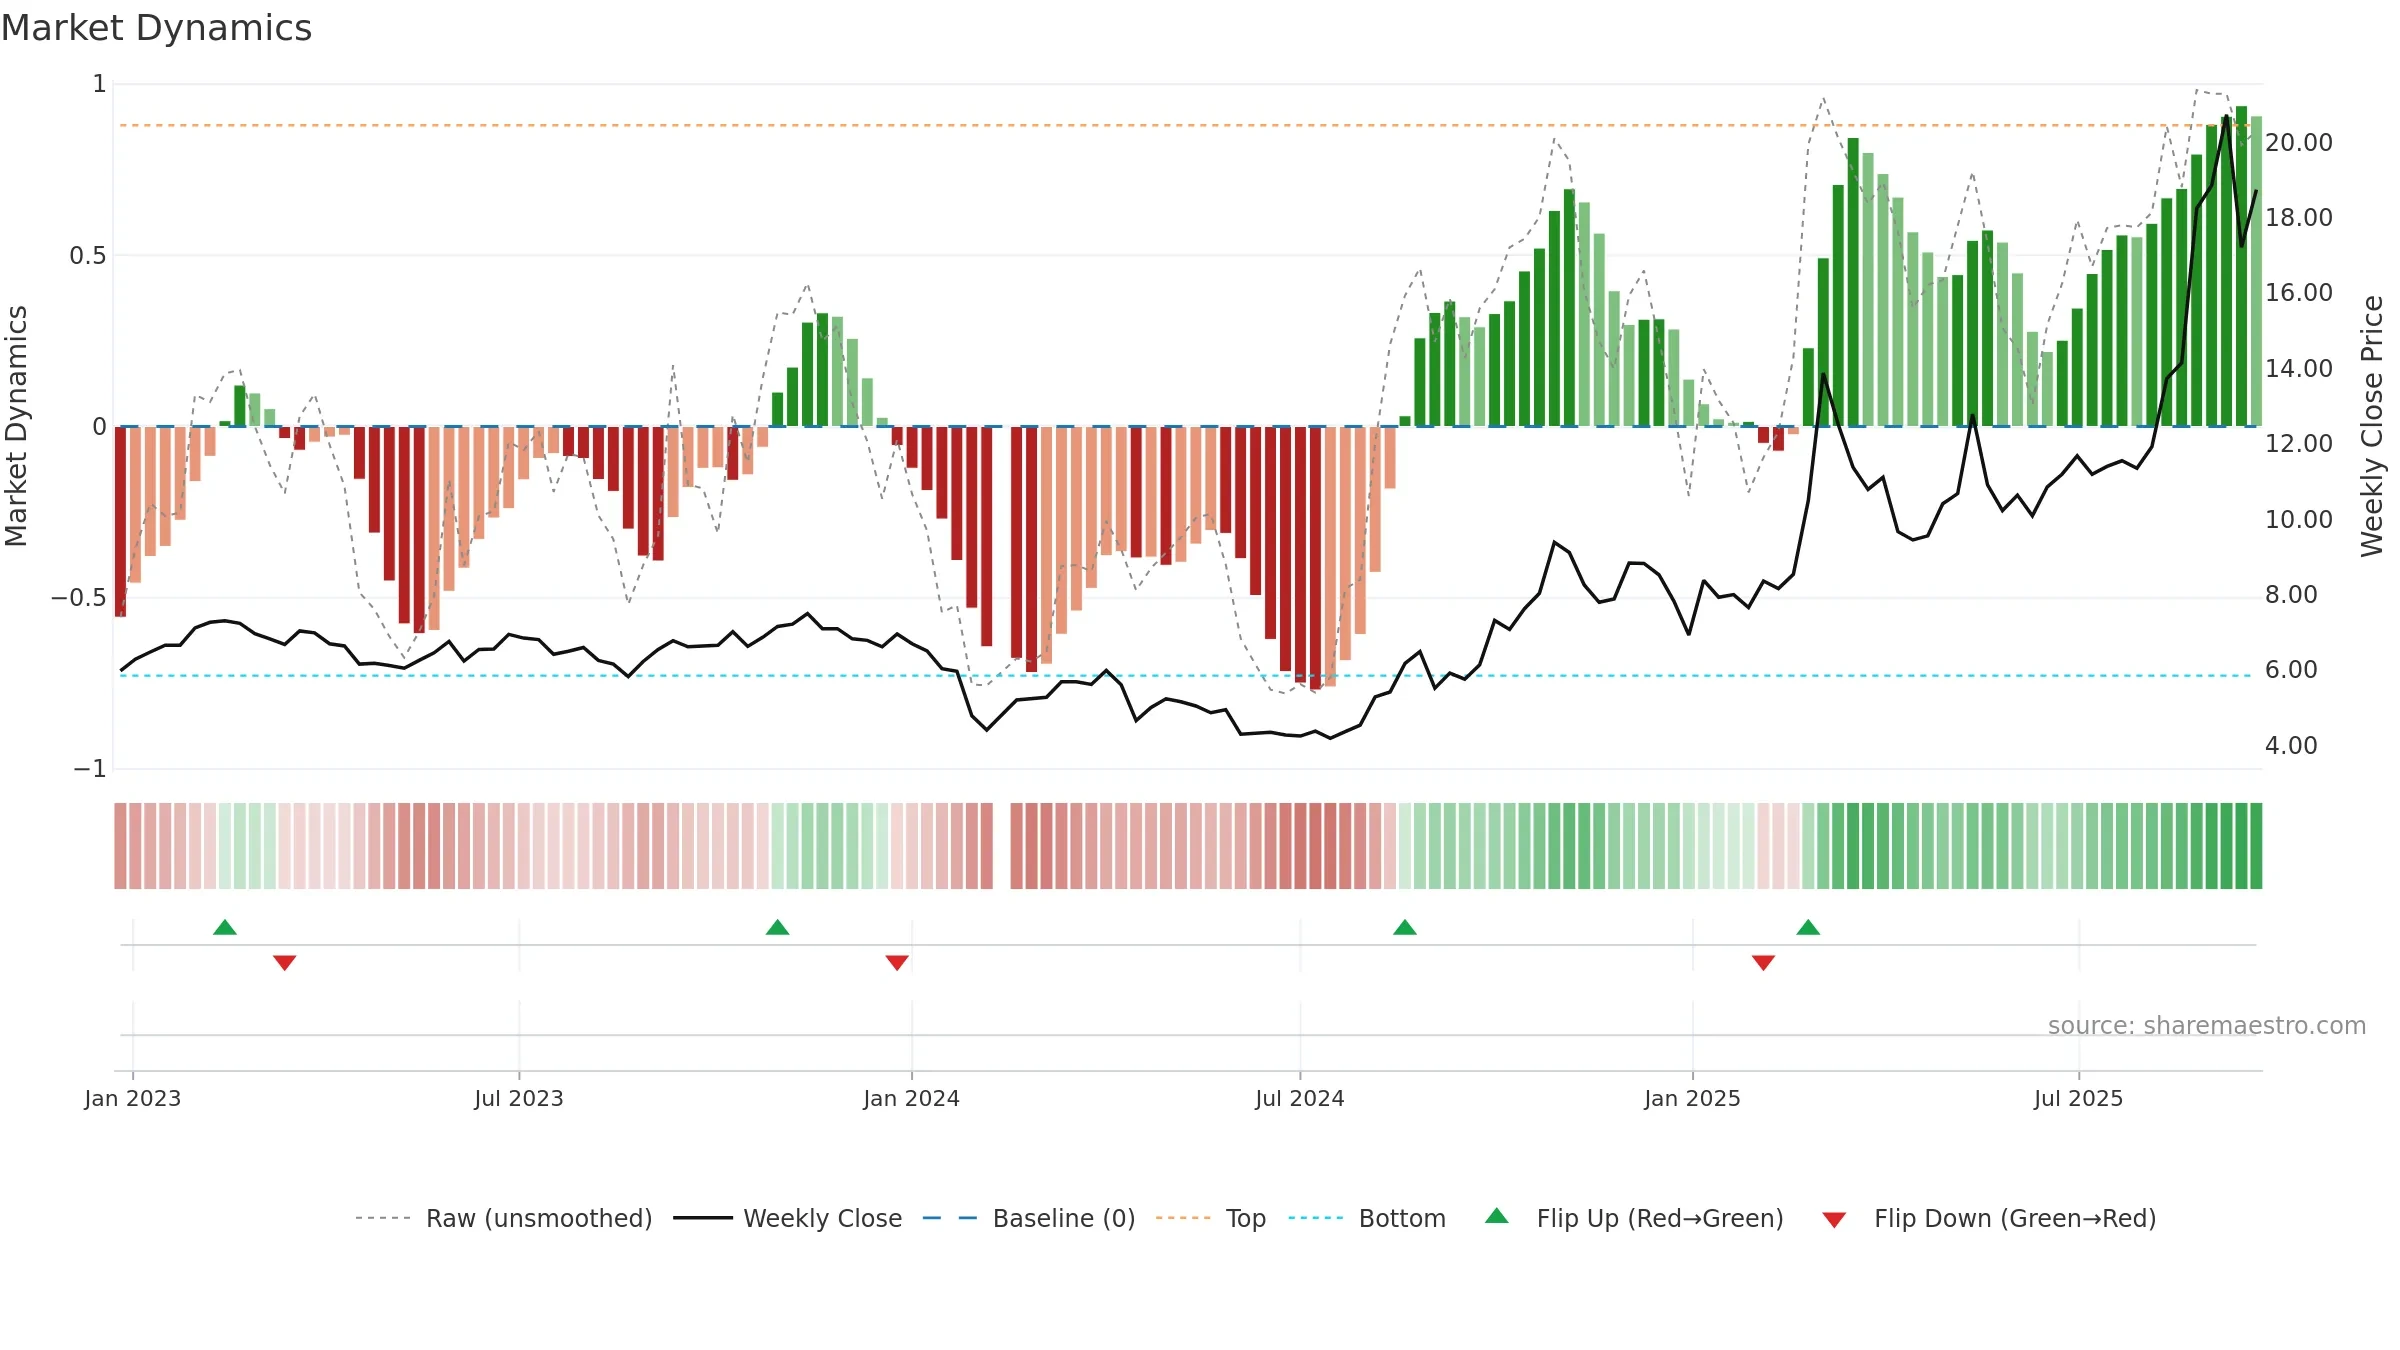The image size is (2400, 1350).
Task: Click the −1 left axis tick label
Action: click(x=90, y=769)
